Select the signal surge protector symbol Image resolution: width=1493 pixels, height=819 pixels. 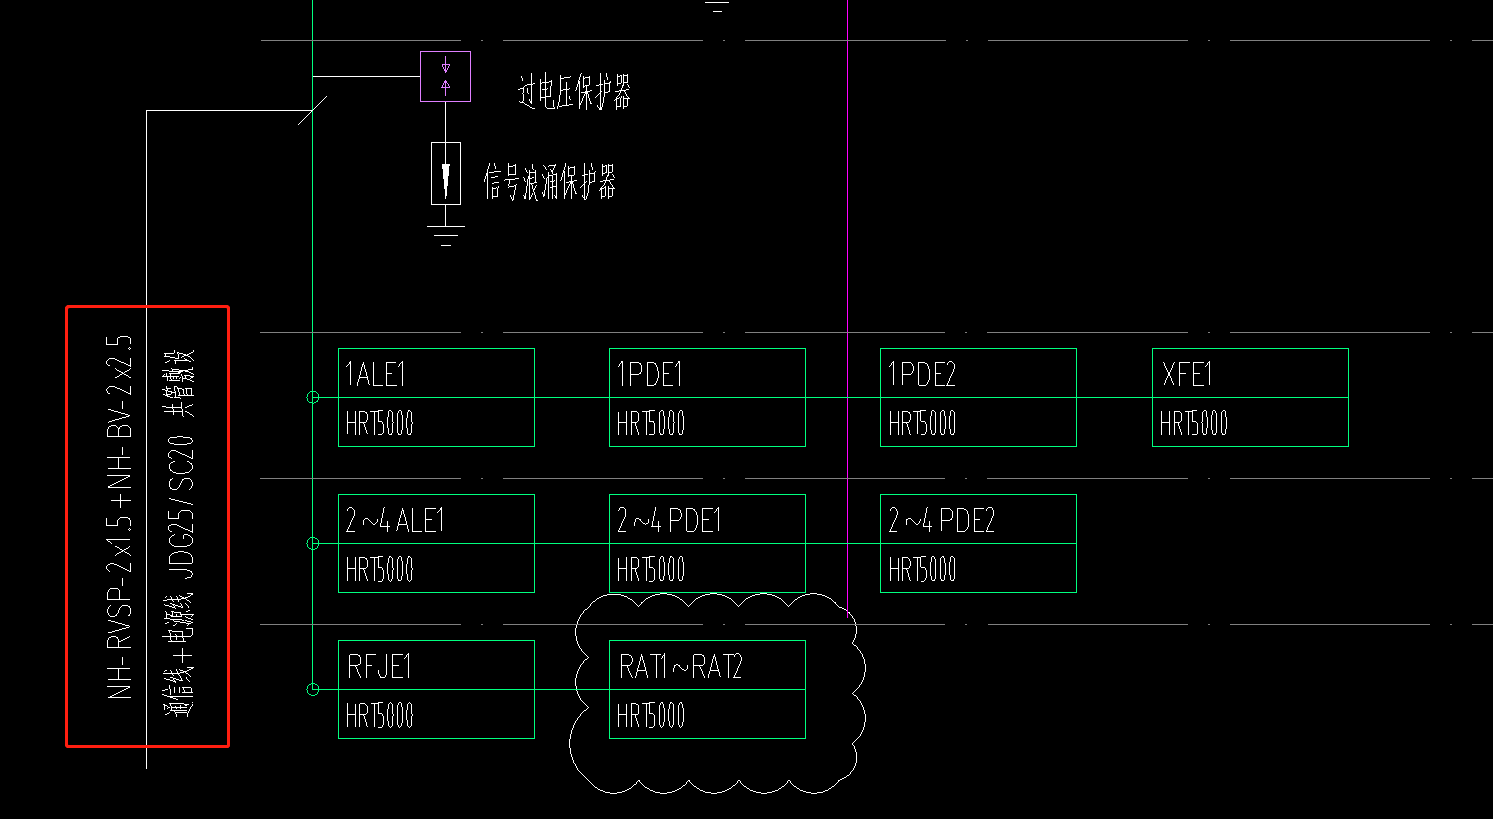coord(446,173)
